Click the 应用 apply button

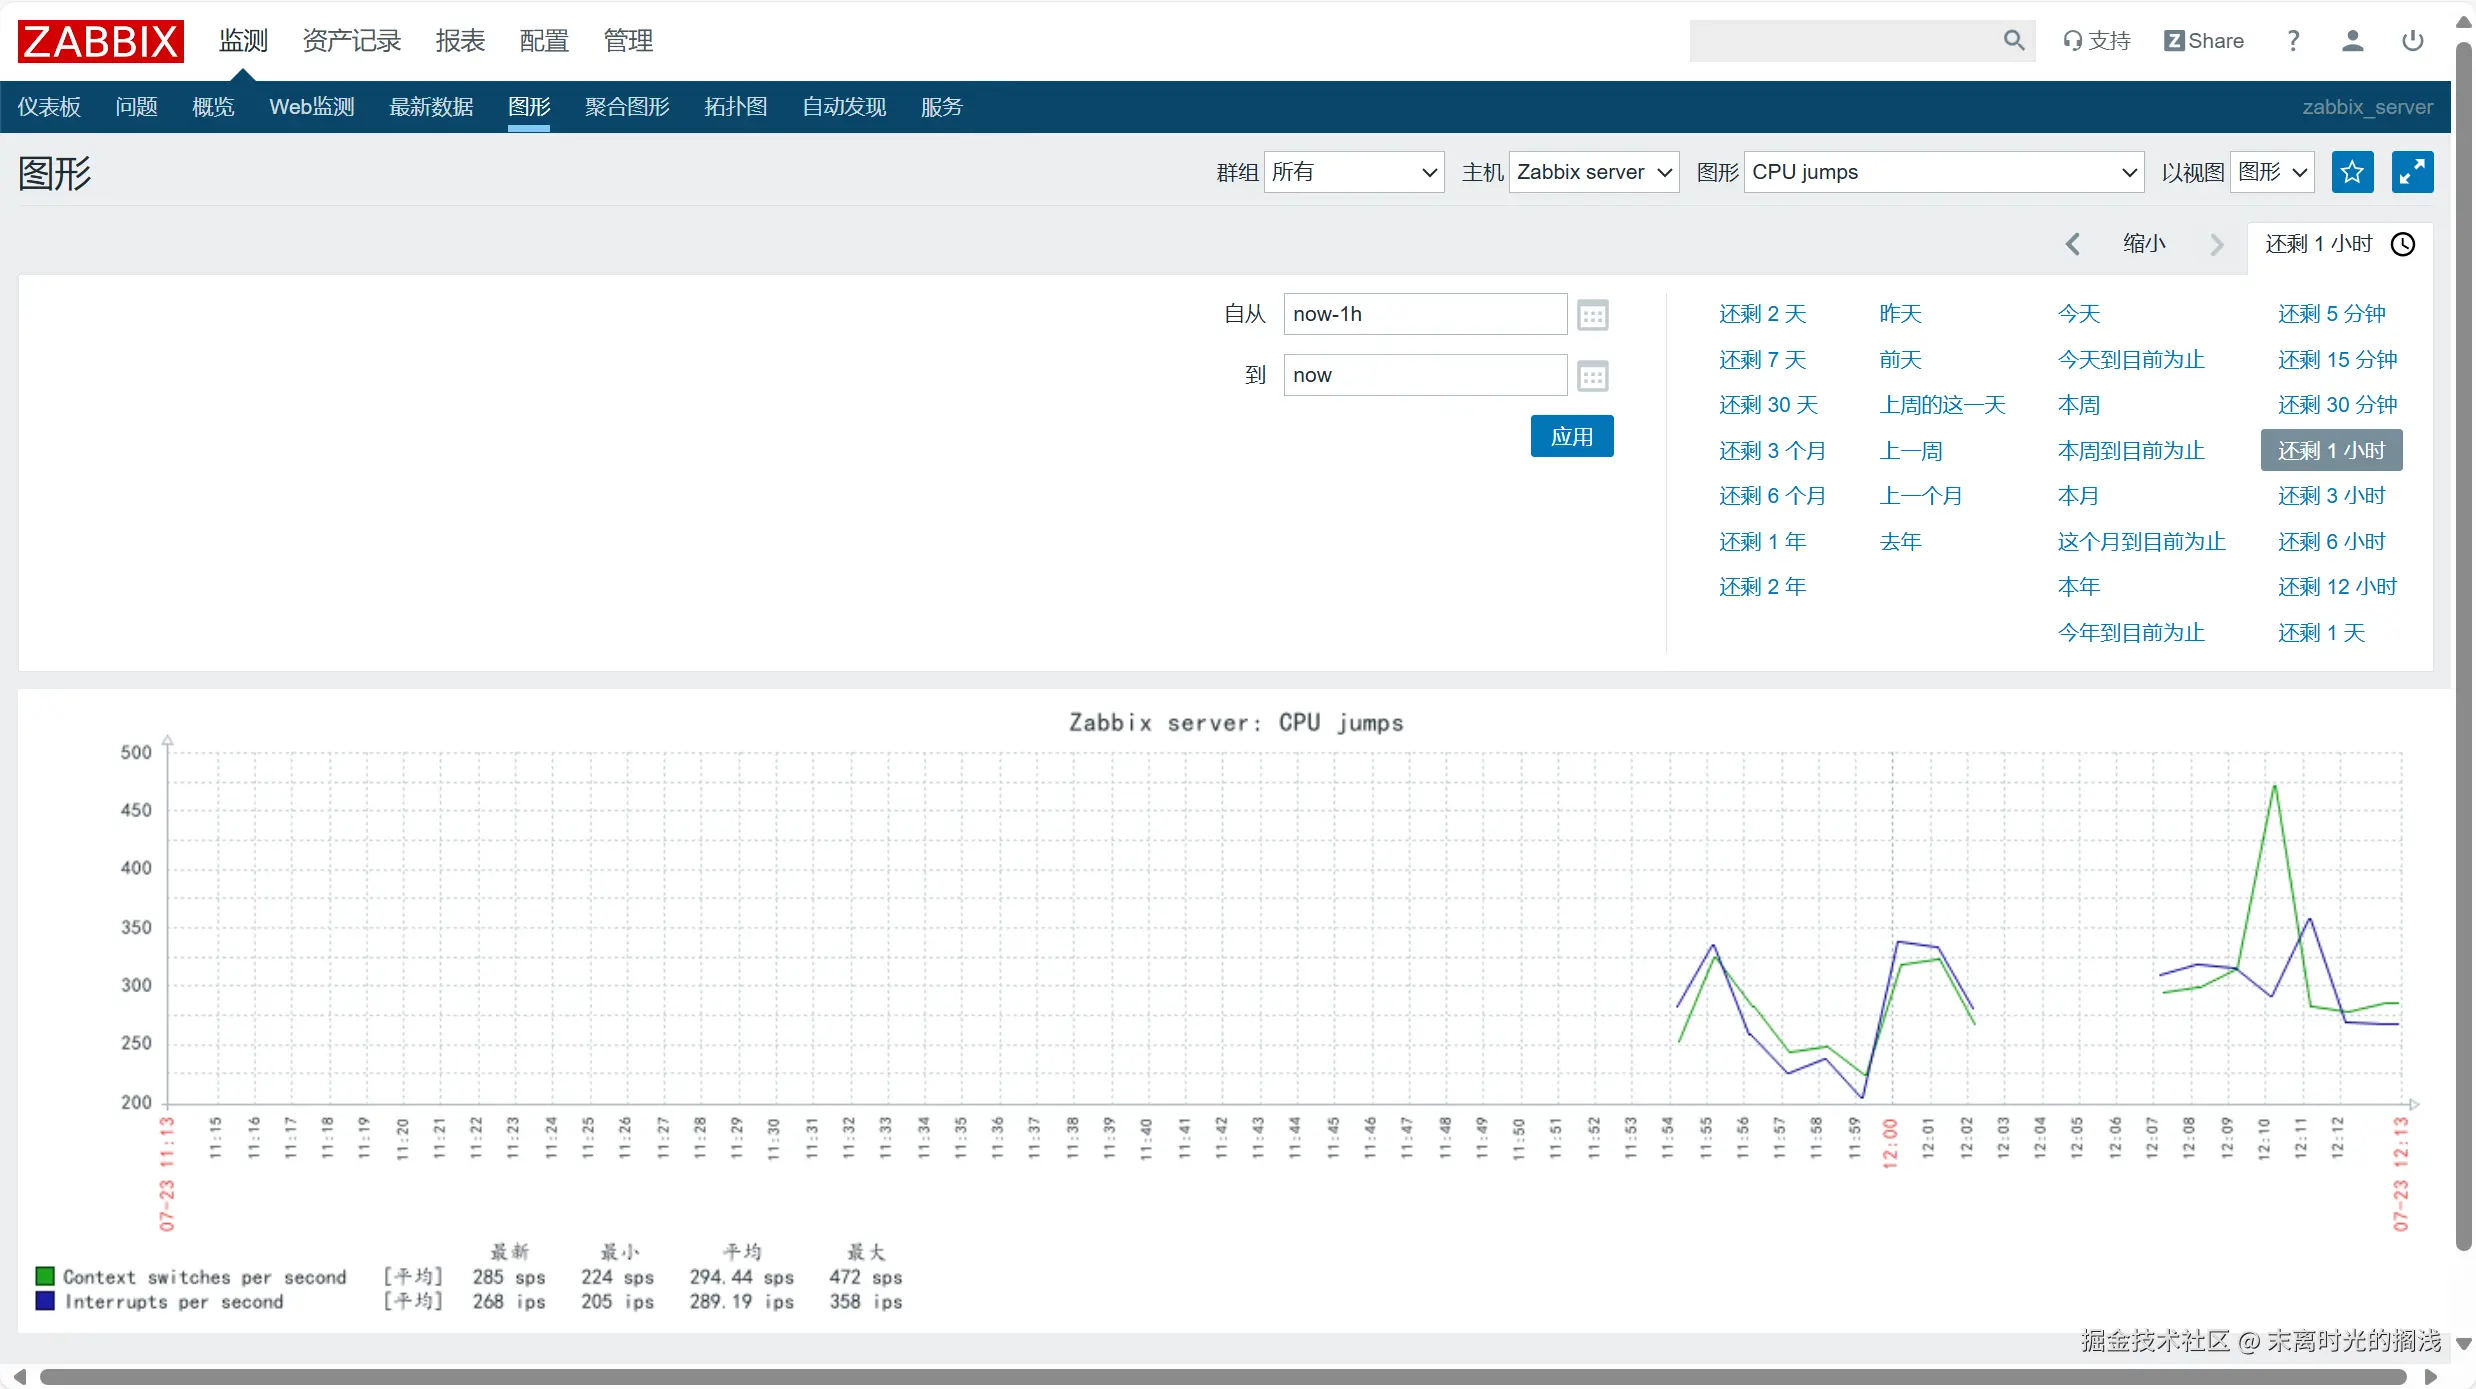point(1571,436)
